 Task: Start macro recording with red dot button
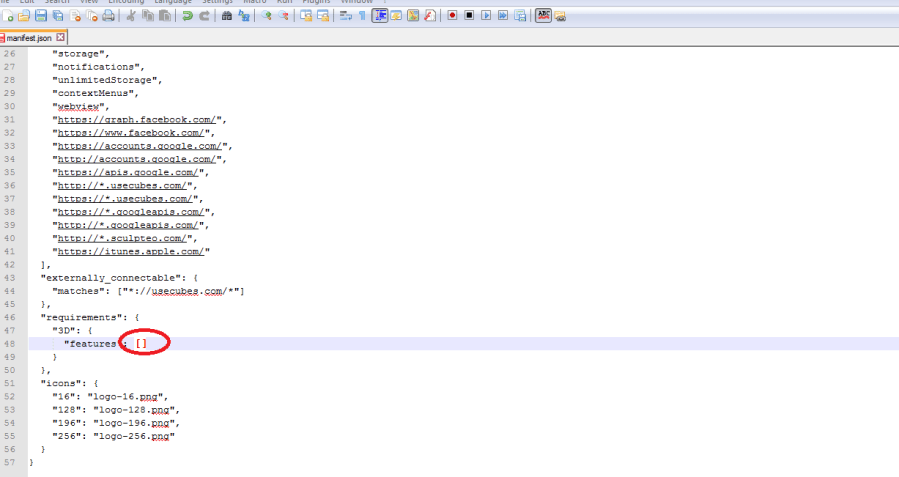(x=452, y=16)
